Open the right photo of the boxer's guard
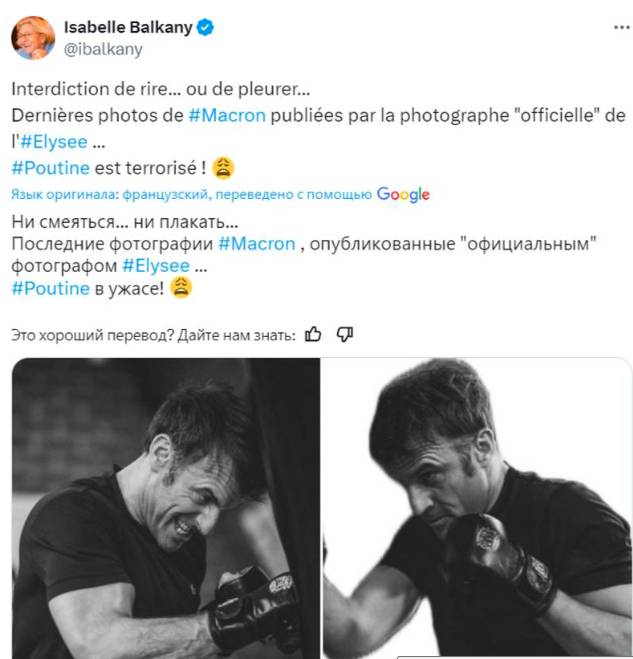 pos(477,508)
